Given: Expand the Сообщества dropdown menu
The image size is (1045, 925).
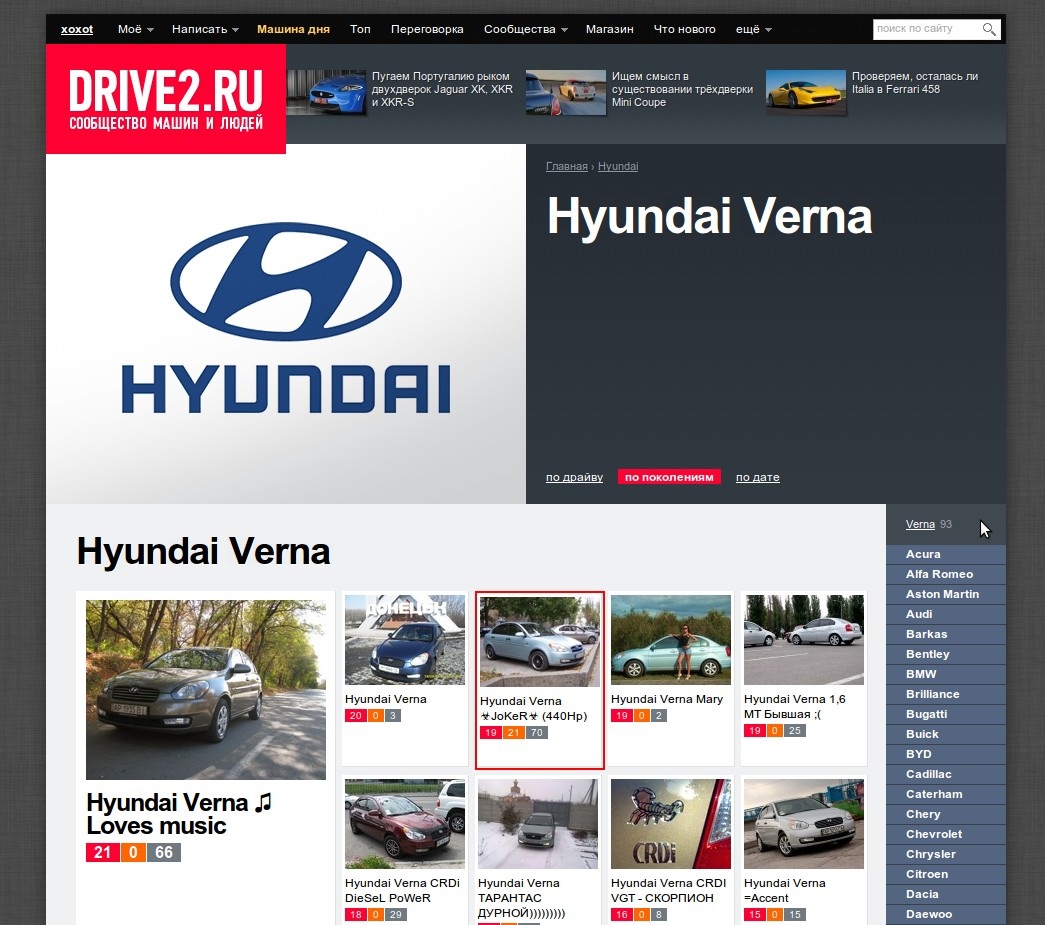Looking at the screenshot, I should (525, 29).
